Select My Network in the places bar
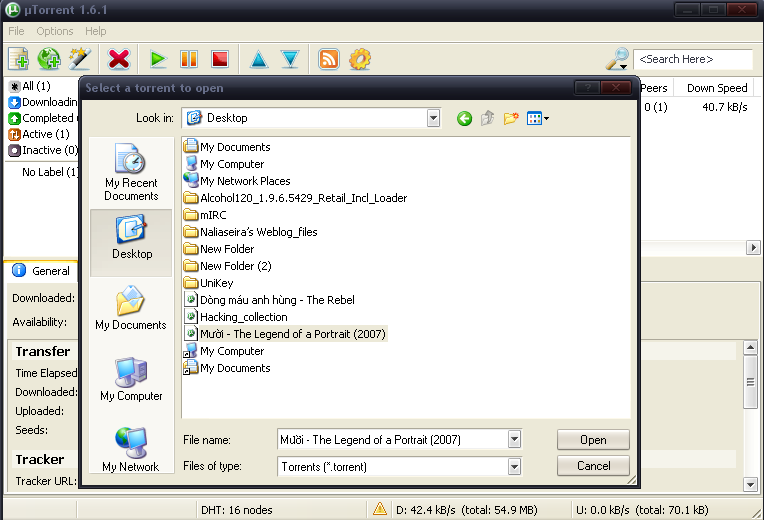The image size is (764, 520). click(131, 449)
